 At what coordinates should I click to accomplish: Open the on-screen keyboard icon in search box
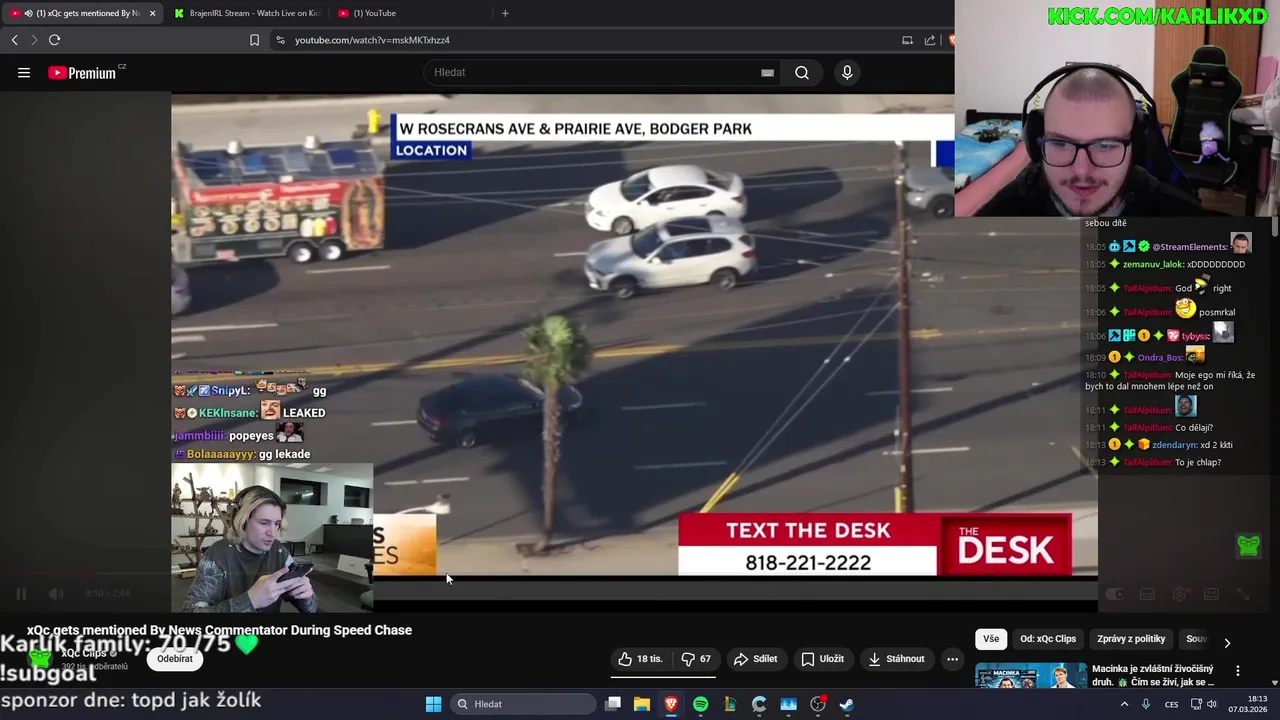[x=767, y=72]
